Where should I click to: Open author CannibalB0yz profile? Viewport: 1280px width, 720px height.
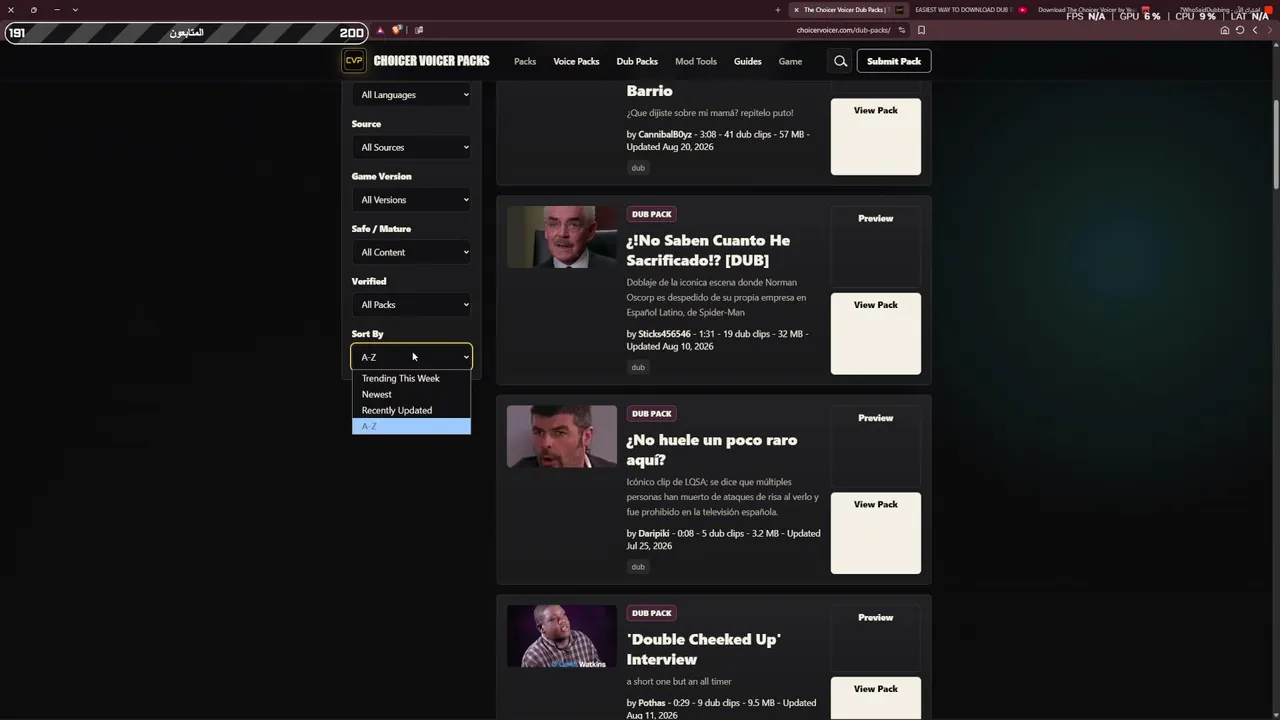pyautogui.click(x=665, y=134)
